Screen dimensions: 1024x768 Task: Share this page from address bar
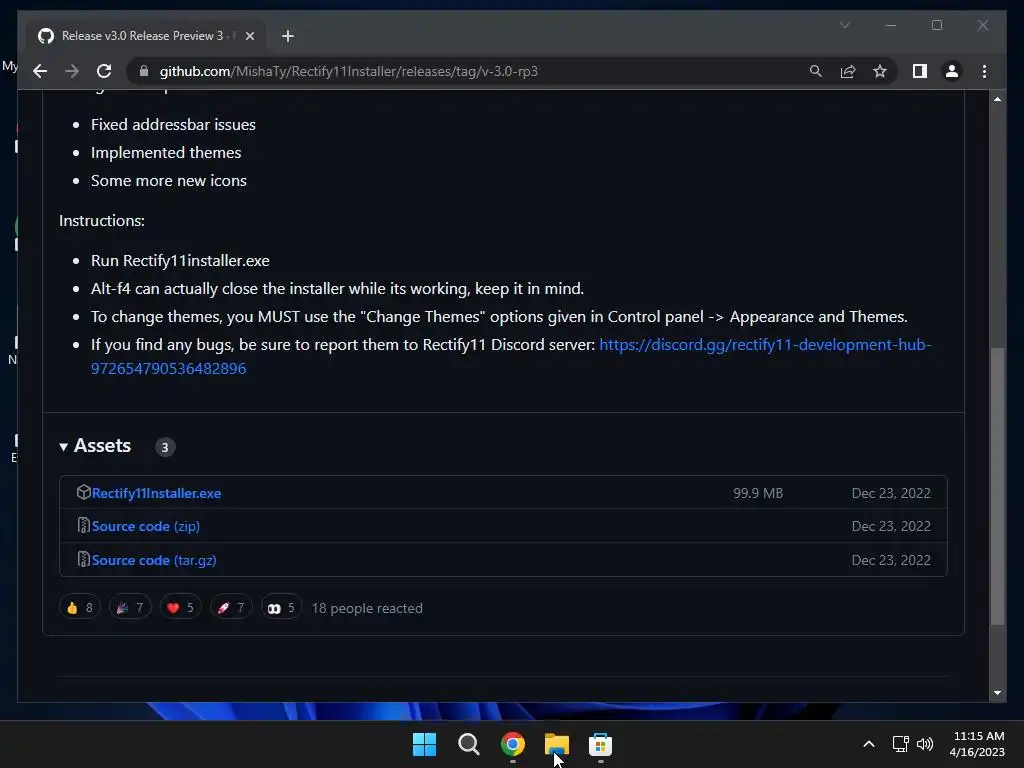848,71
